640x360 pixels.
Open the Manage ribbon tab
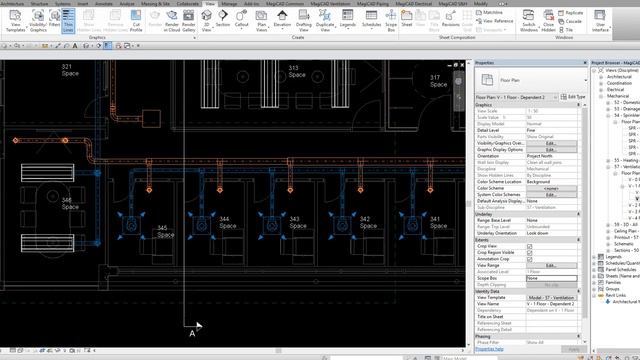(x=229, y=3)
